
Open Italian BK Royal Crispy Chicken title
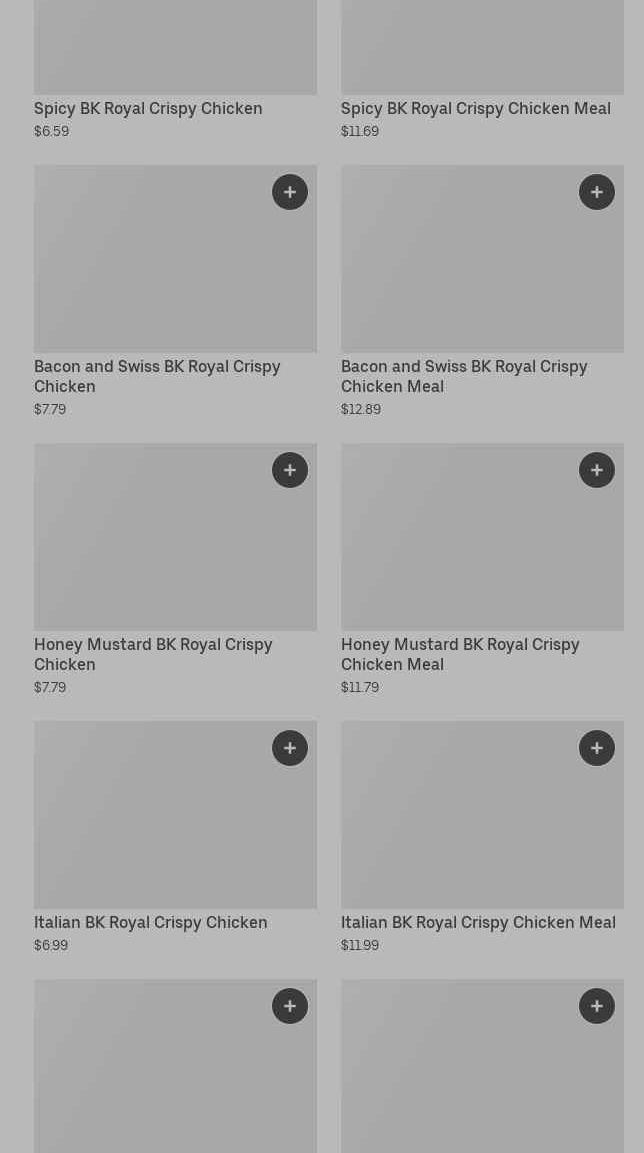tap(151, 922)
